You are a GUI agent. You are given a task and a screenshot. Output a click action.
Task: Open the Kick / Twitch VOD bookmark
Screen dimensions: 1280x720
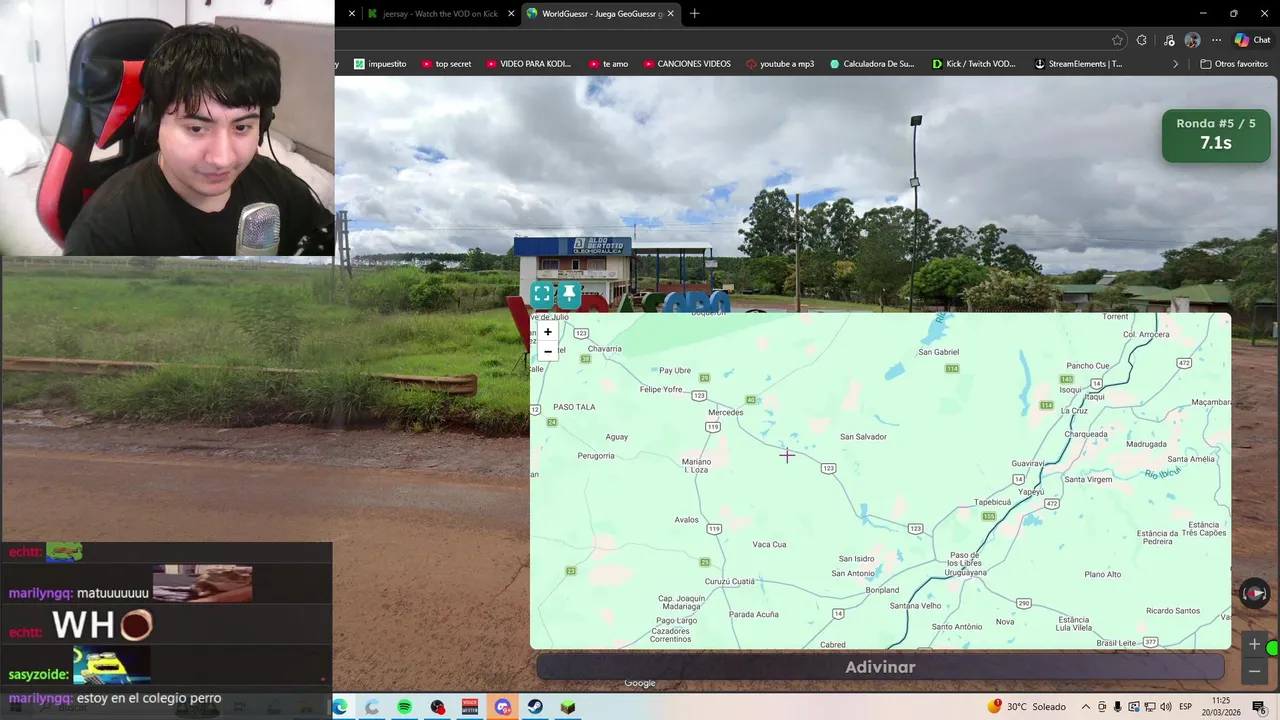click(973, 64)
